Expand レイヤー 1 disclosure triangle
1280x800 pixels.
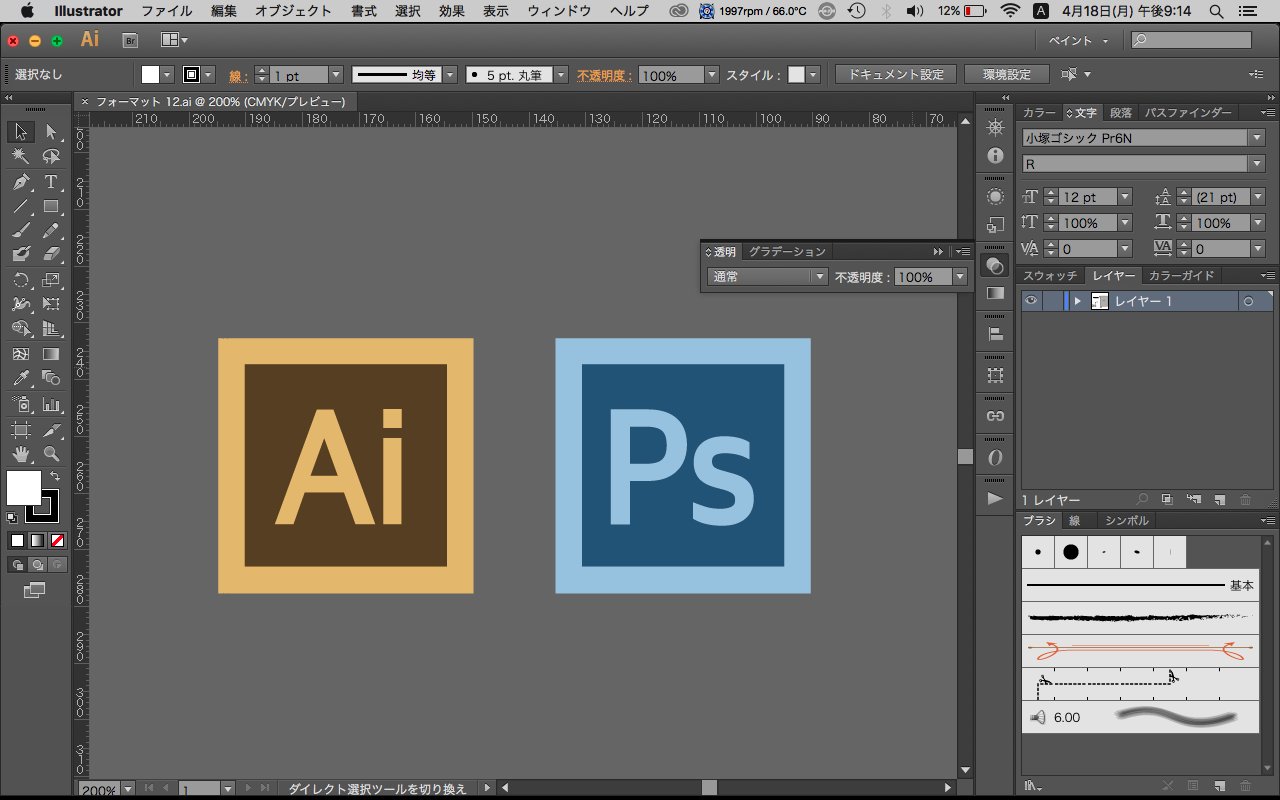pyautogui.click(x=1077, y=301)
